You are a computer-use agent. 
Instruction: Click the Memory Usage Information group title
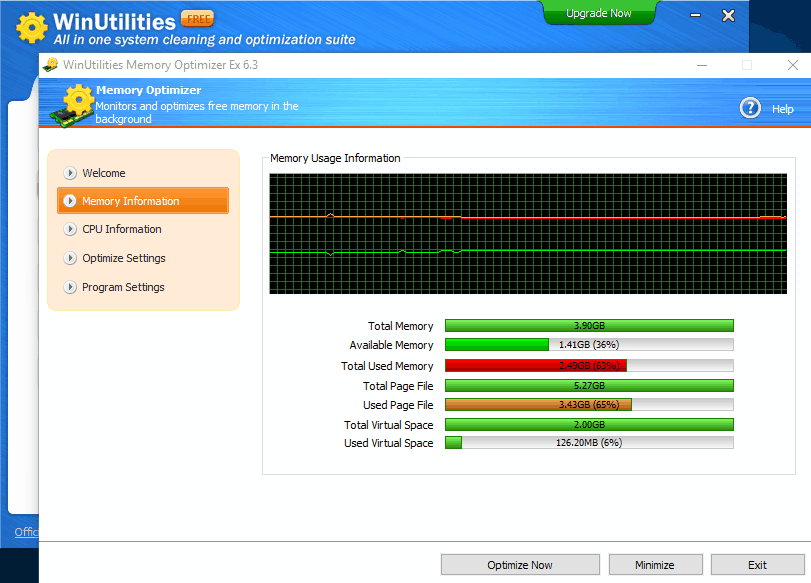pyautogui.click(x=335, y=158)
